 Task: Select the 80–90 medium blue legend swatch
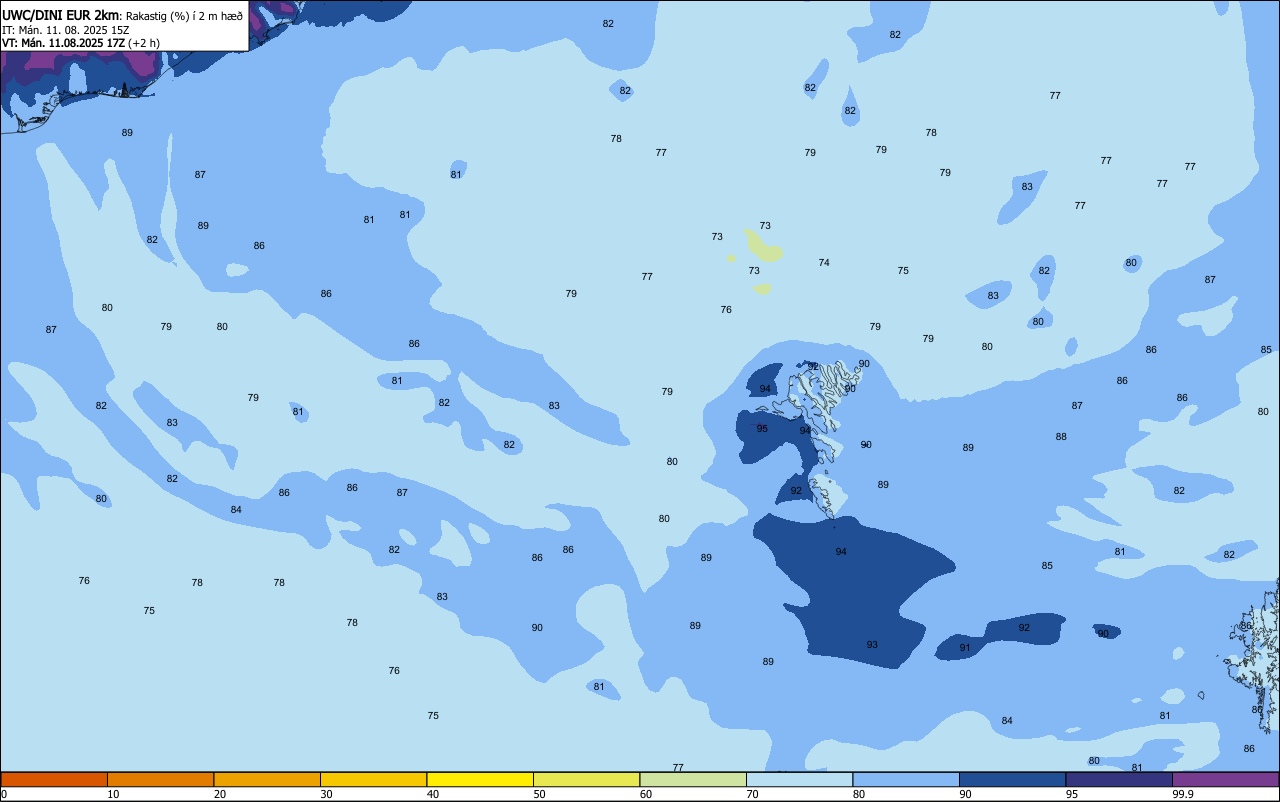906,779
